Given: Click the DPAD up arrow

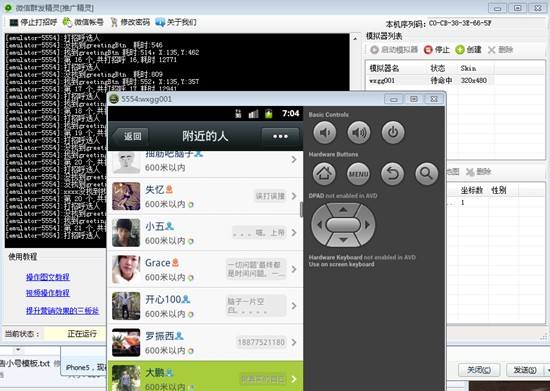Looking at the screenshot, I should click(343, 210).
